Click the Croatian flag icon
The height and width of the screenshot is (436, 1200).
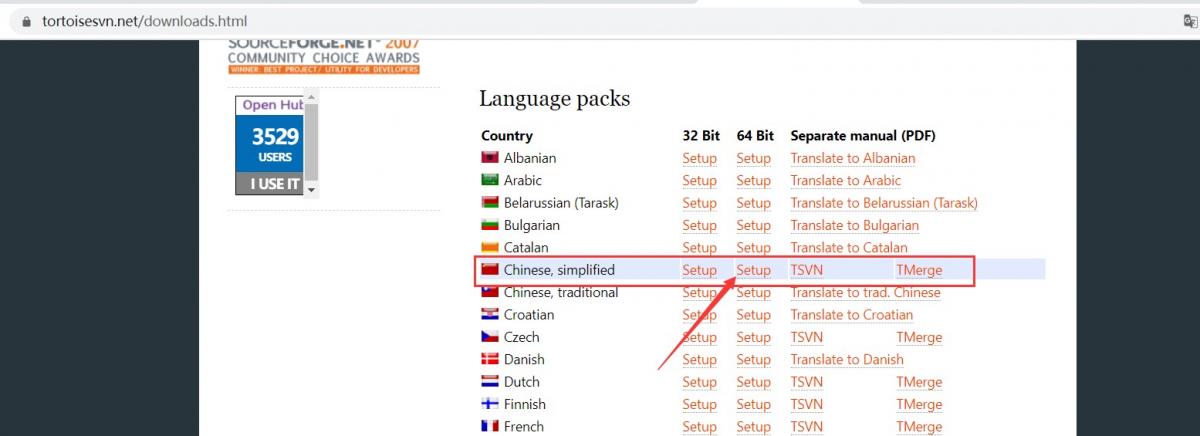click(490, 314)
